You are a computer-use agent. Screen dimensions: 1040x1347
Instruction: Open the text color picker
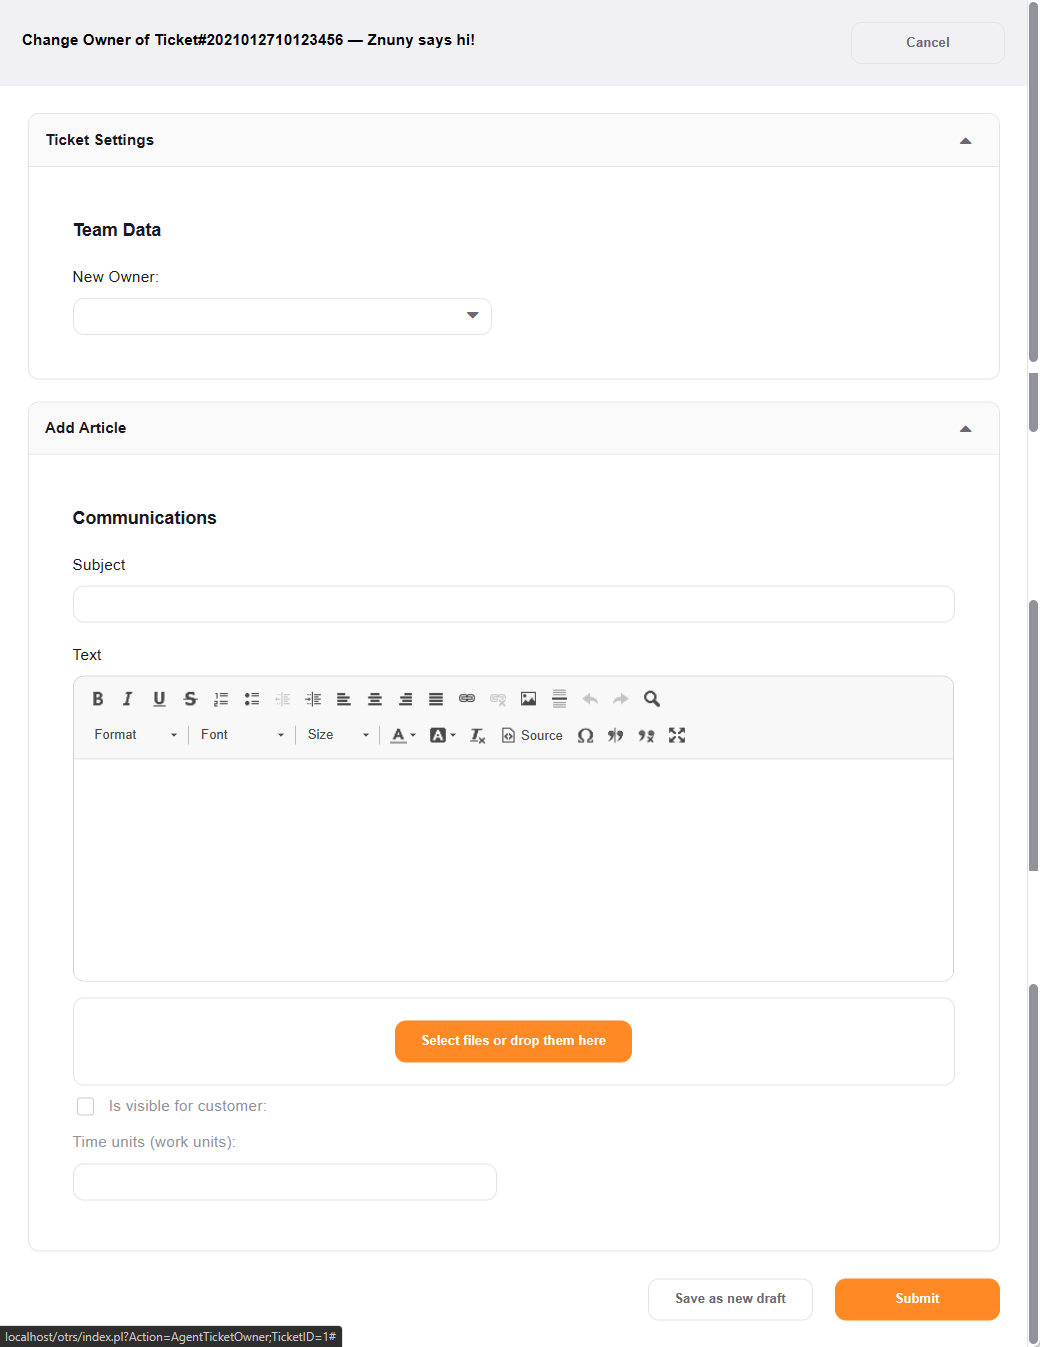tap(400, 735)
